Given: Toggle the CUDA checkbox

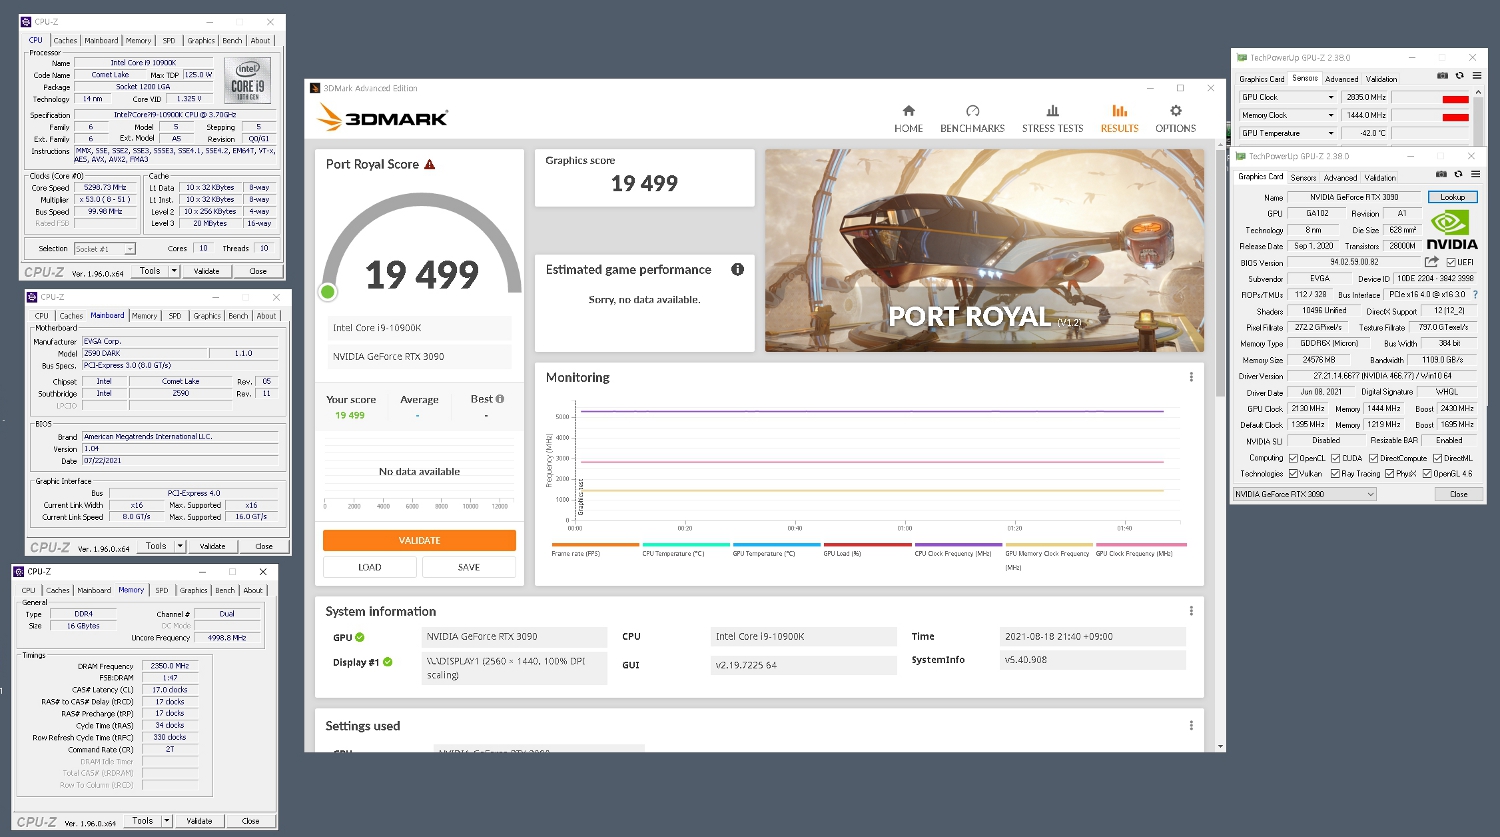Looking at the screenshot, I should pyautogui.click(x=1335, y=458).
